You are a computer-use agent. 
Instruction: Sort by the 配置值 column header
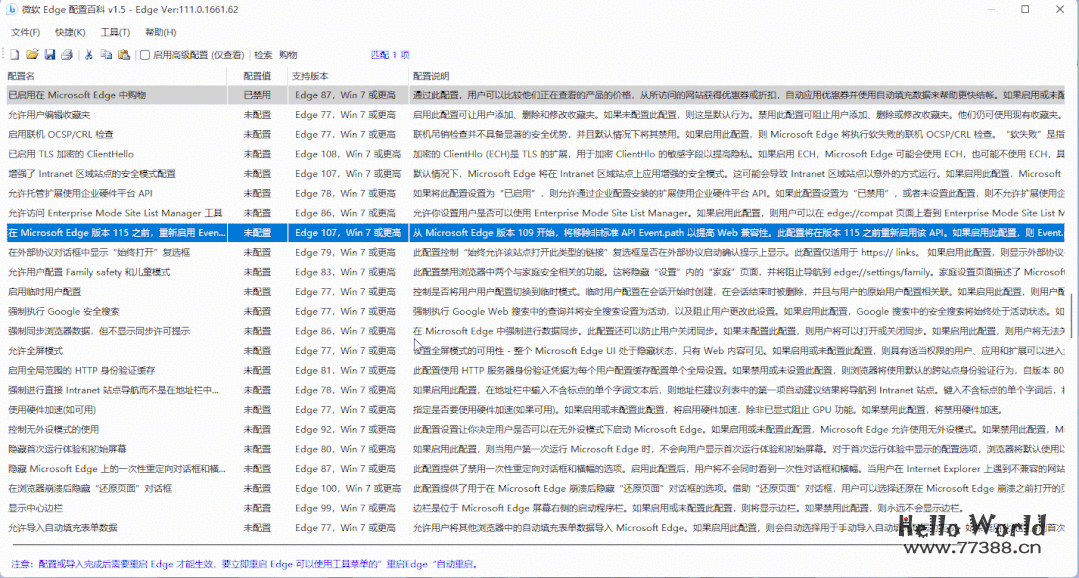tap(257, 76)
